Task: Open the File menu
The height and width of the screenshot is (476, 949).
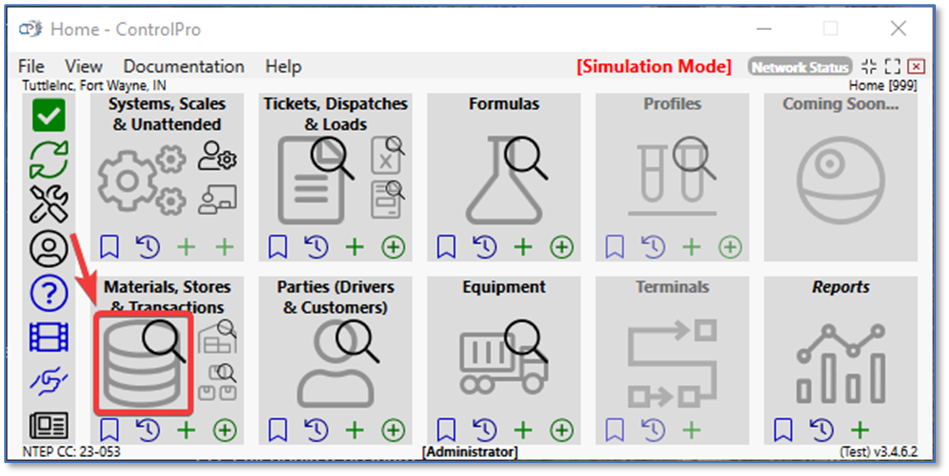Action: (x=31, y=66)
